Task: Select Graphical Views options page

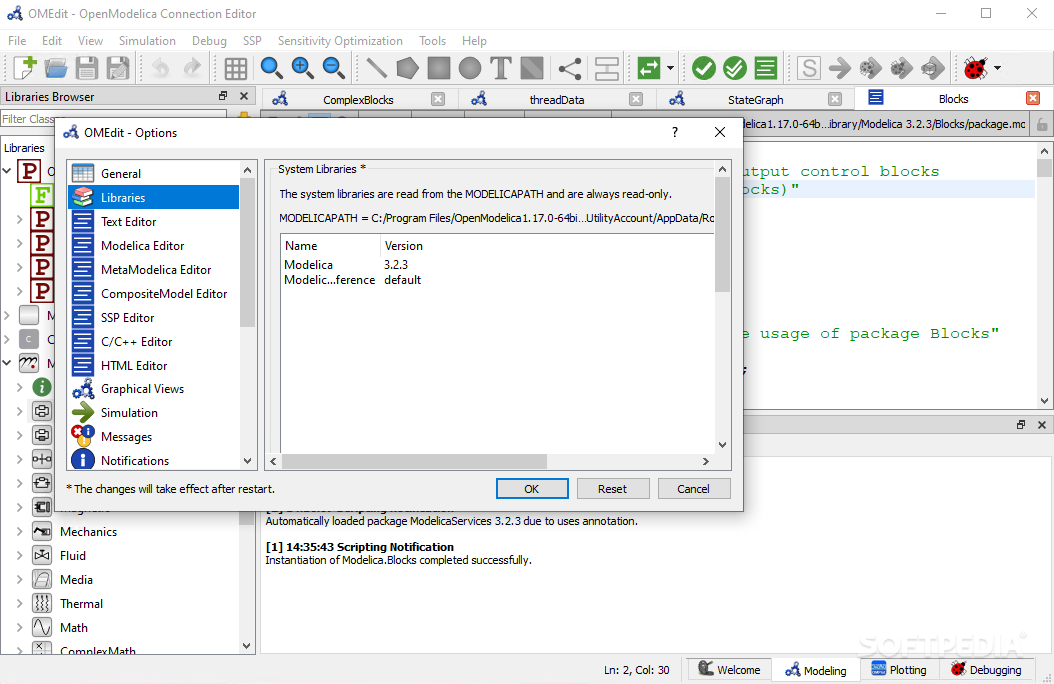Action: 154,389
